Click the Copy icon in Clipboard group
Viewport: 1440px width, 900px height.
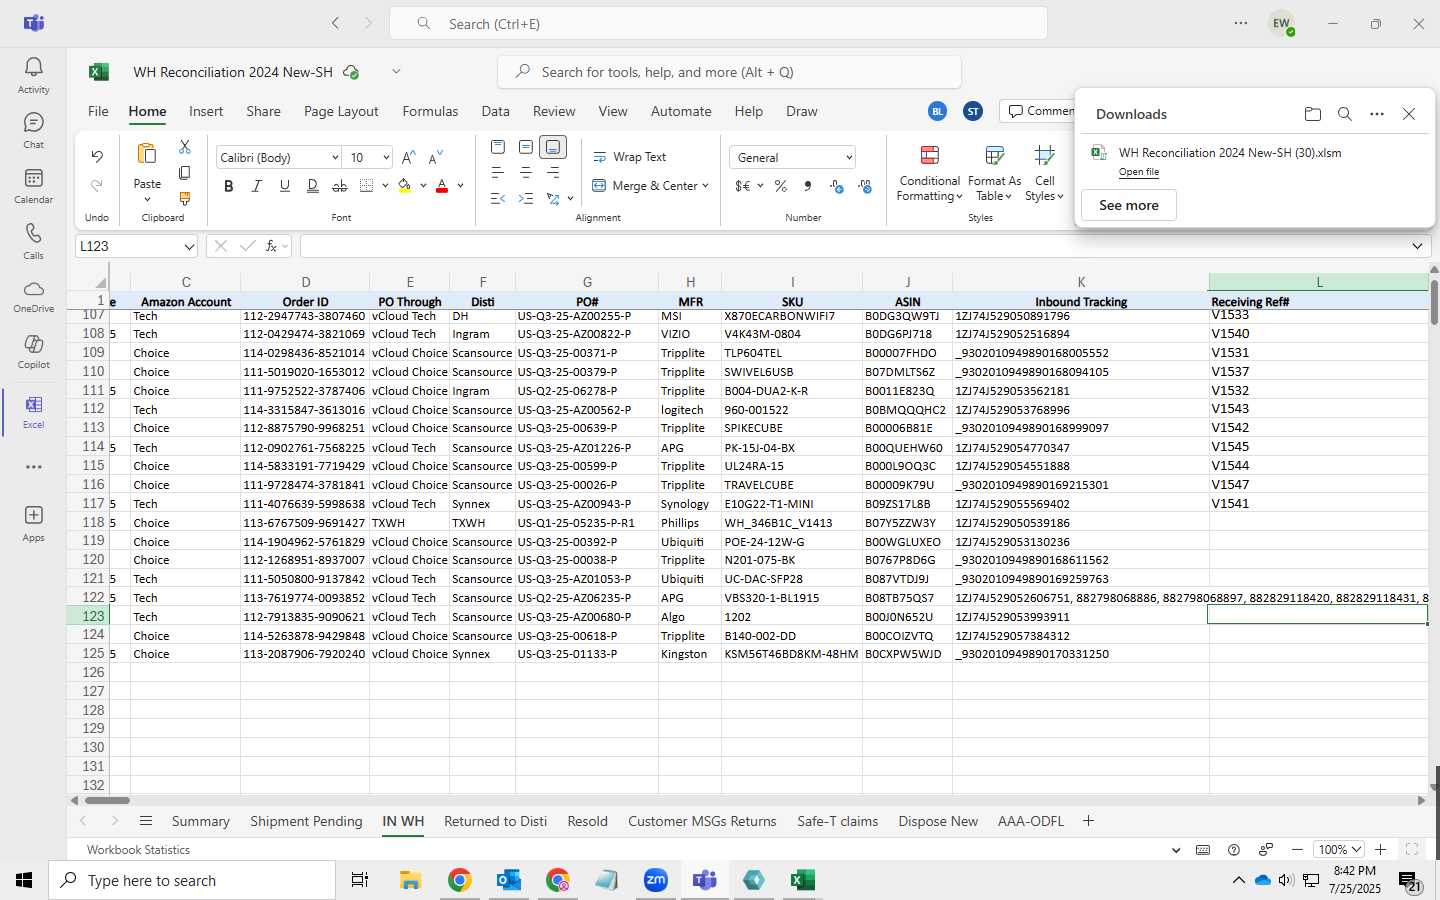184,173
